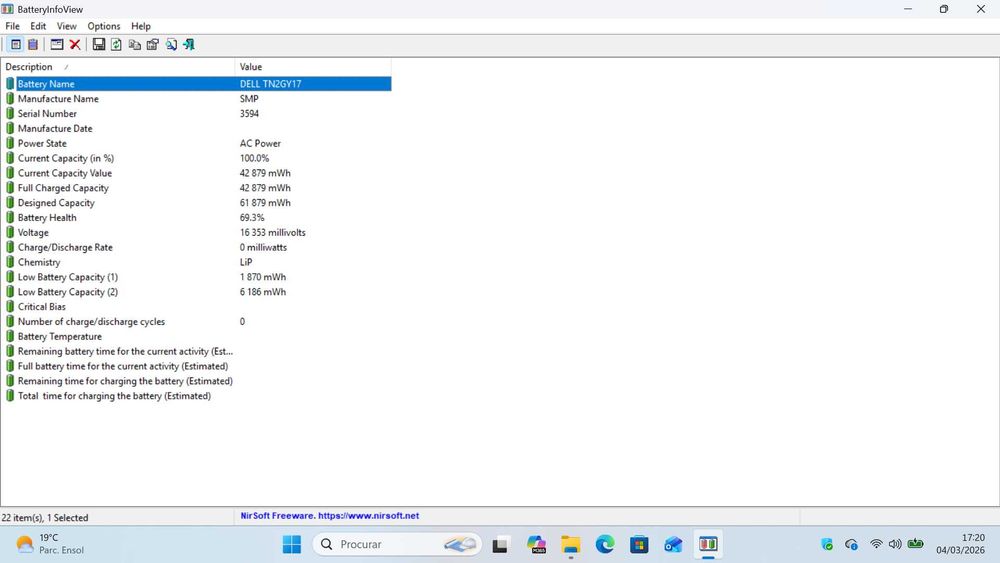Select the Battery Temperature row
This screenshot has width=1000, height=563.
point(198,337)
